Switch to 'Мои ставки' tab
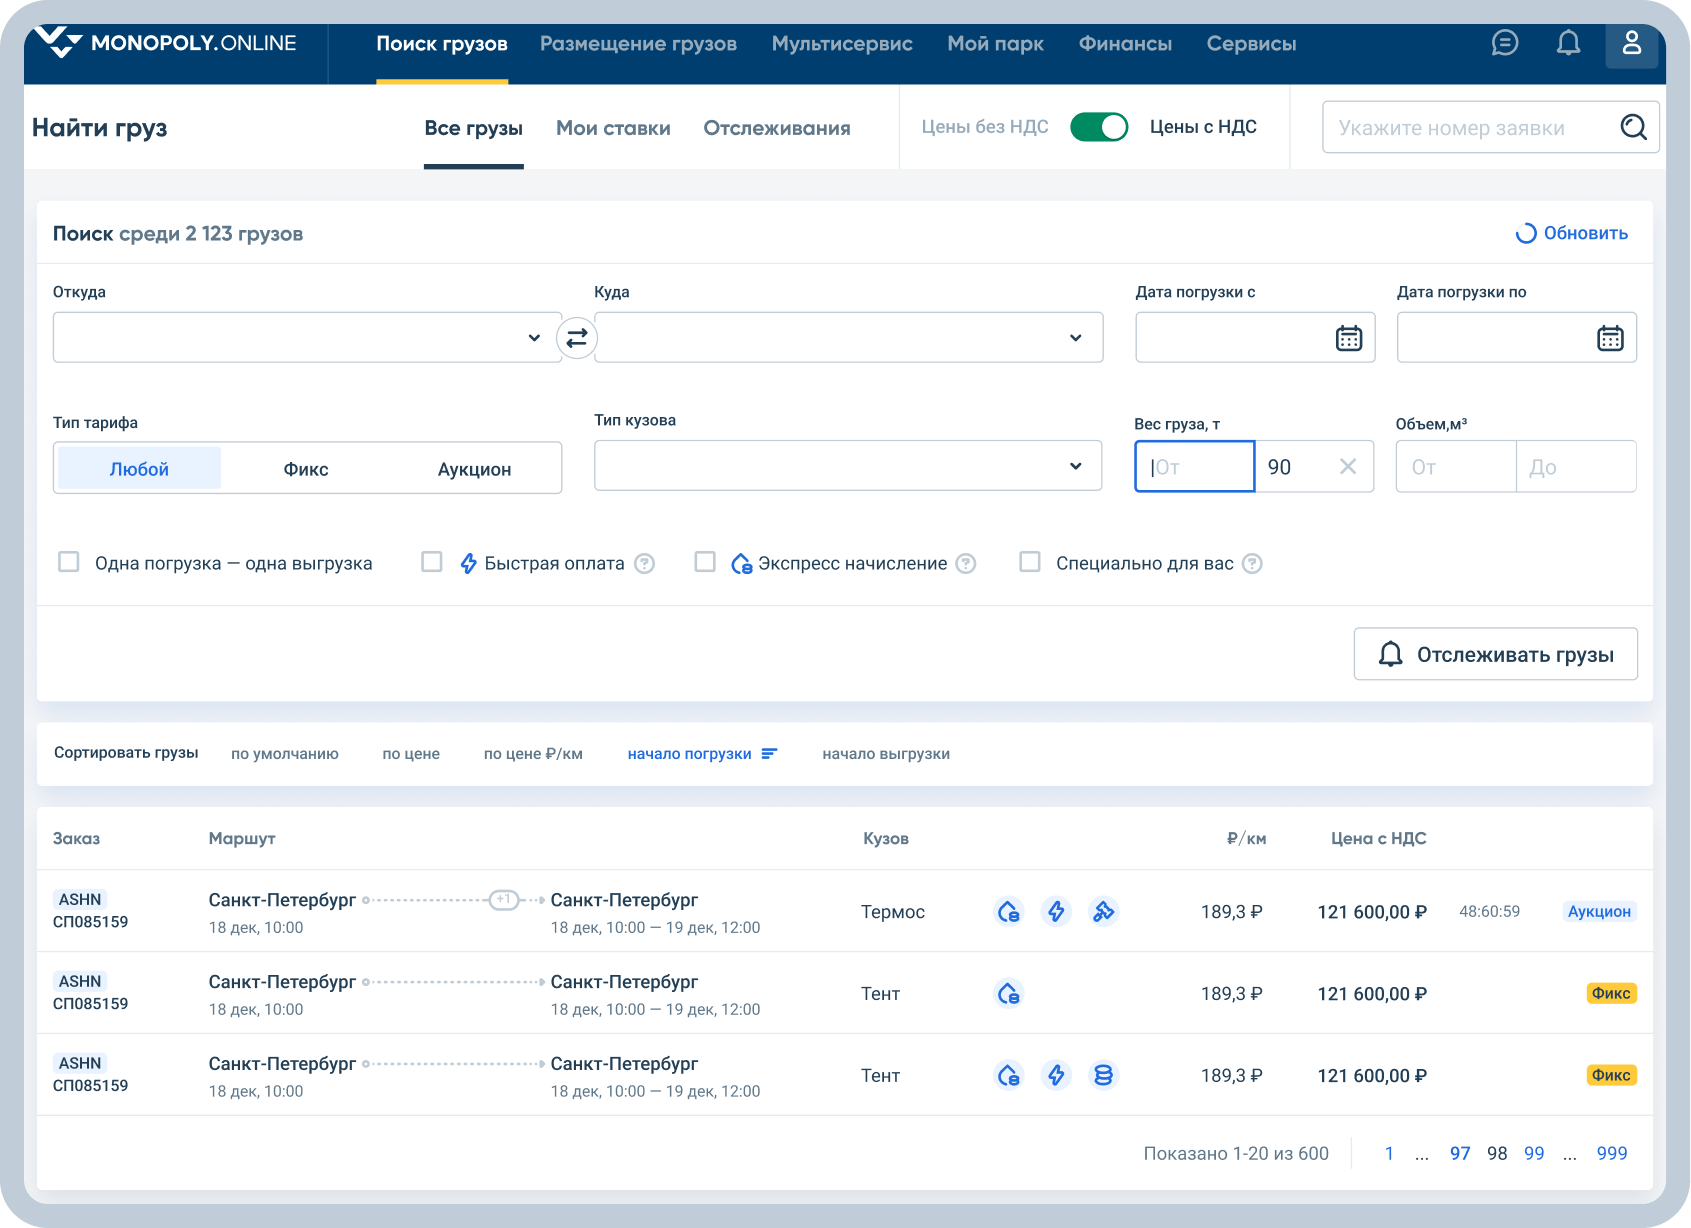This screenshot has width=1691, height=1228. pos(612,128)
